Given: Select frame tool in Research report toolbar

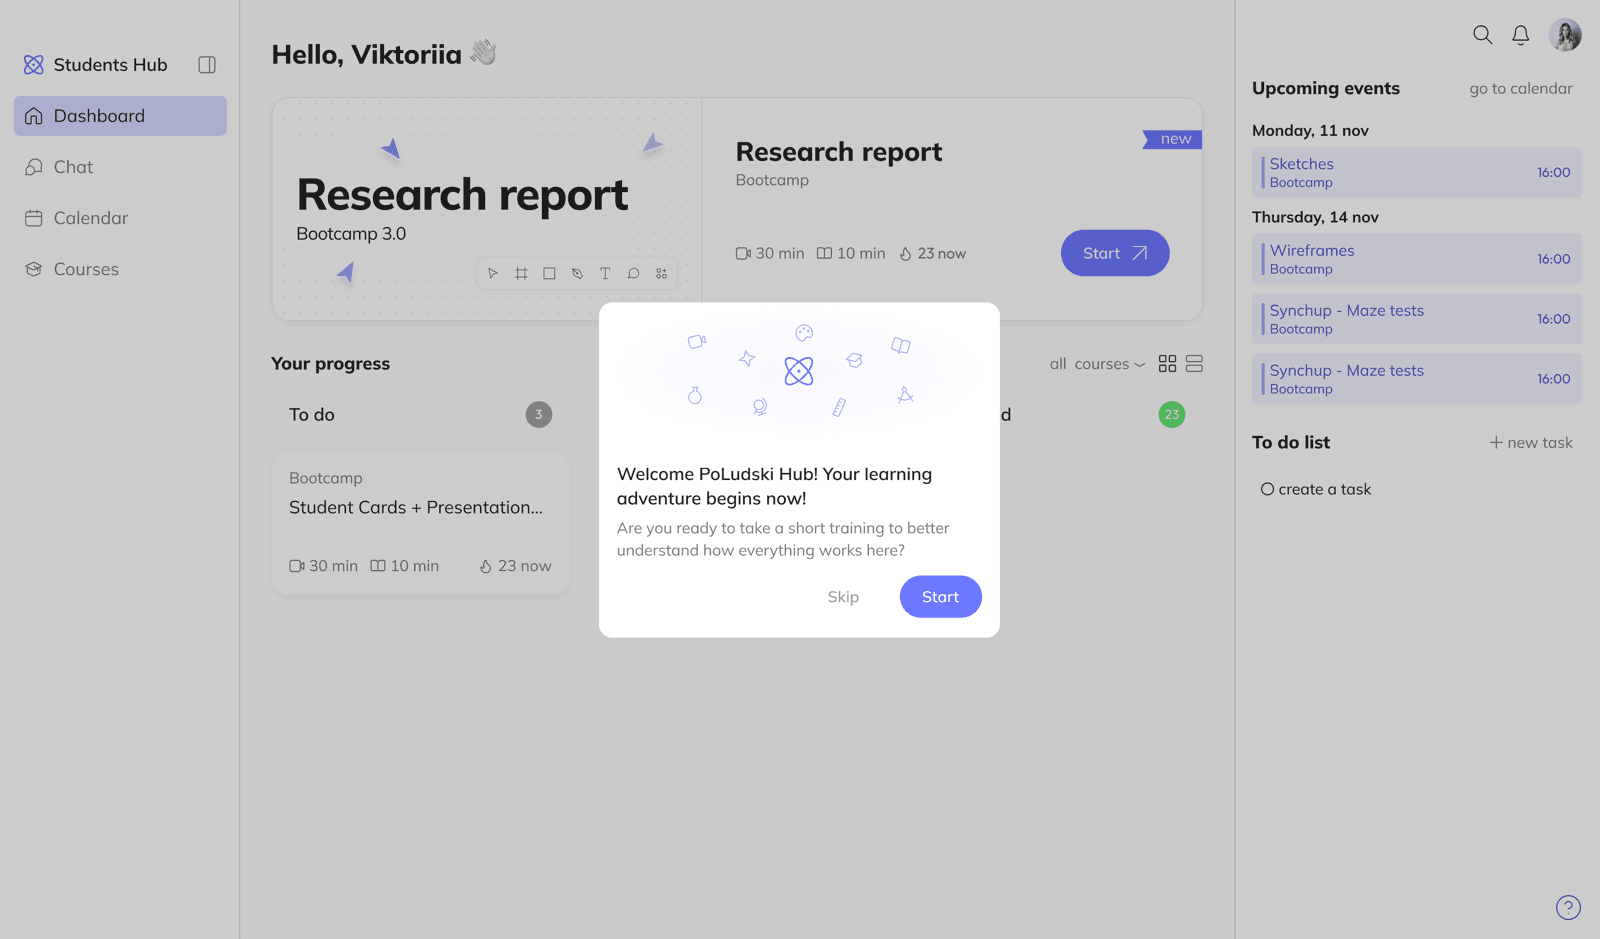Looking at the screenshot, I should click(521, 273).
